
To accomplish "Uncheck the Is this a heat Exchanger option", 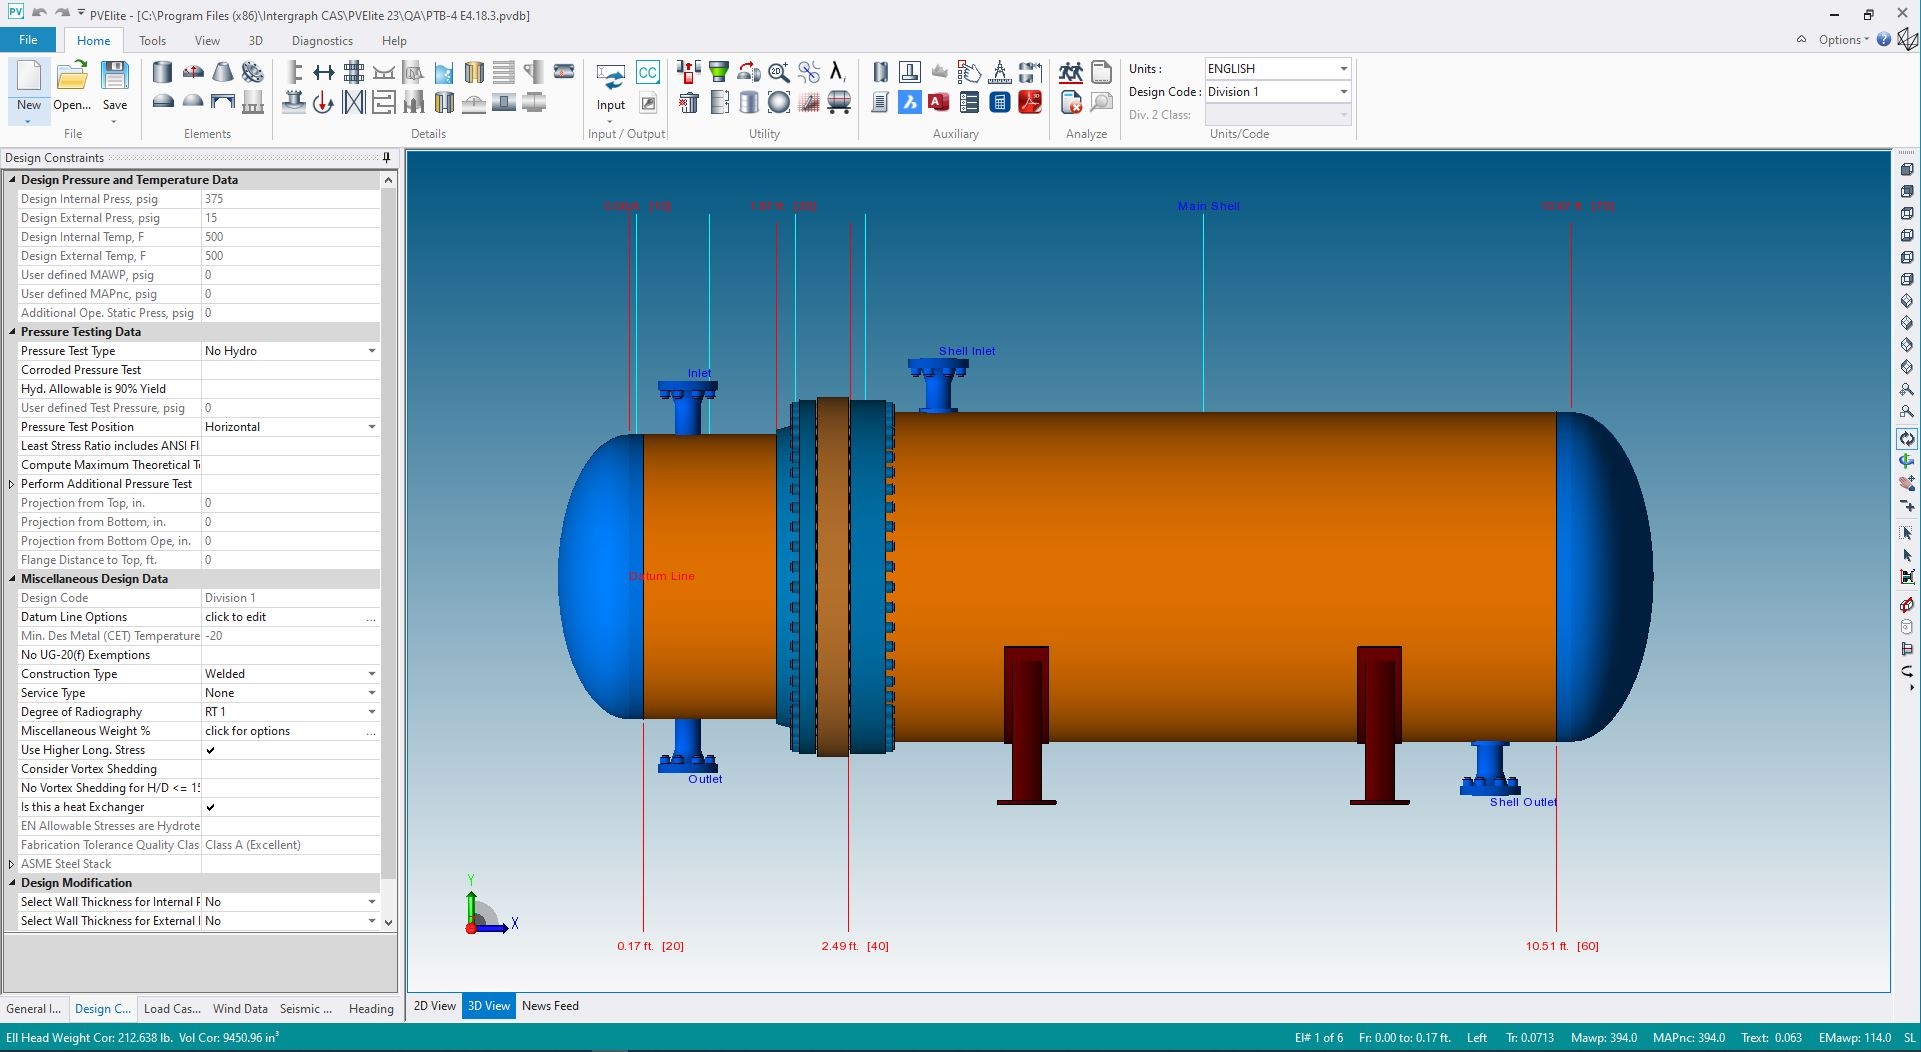I will [210, 807].
